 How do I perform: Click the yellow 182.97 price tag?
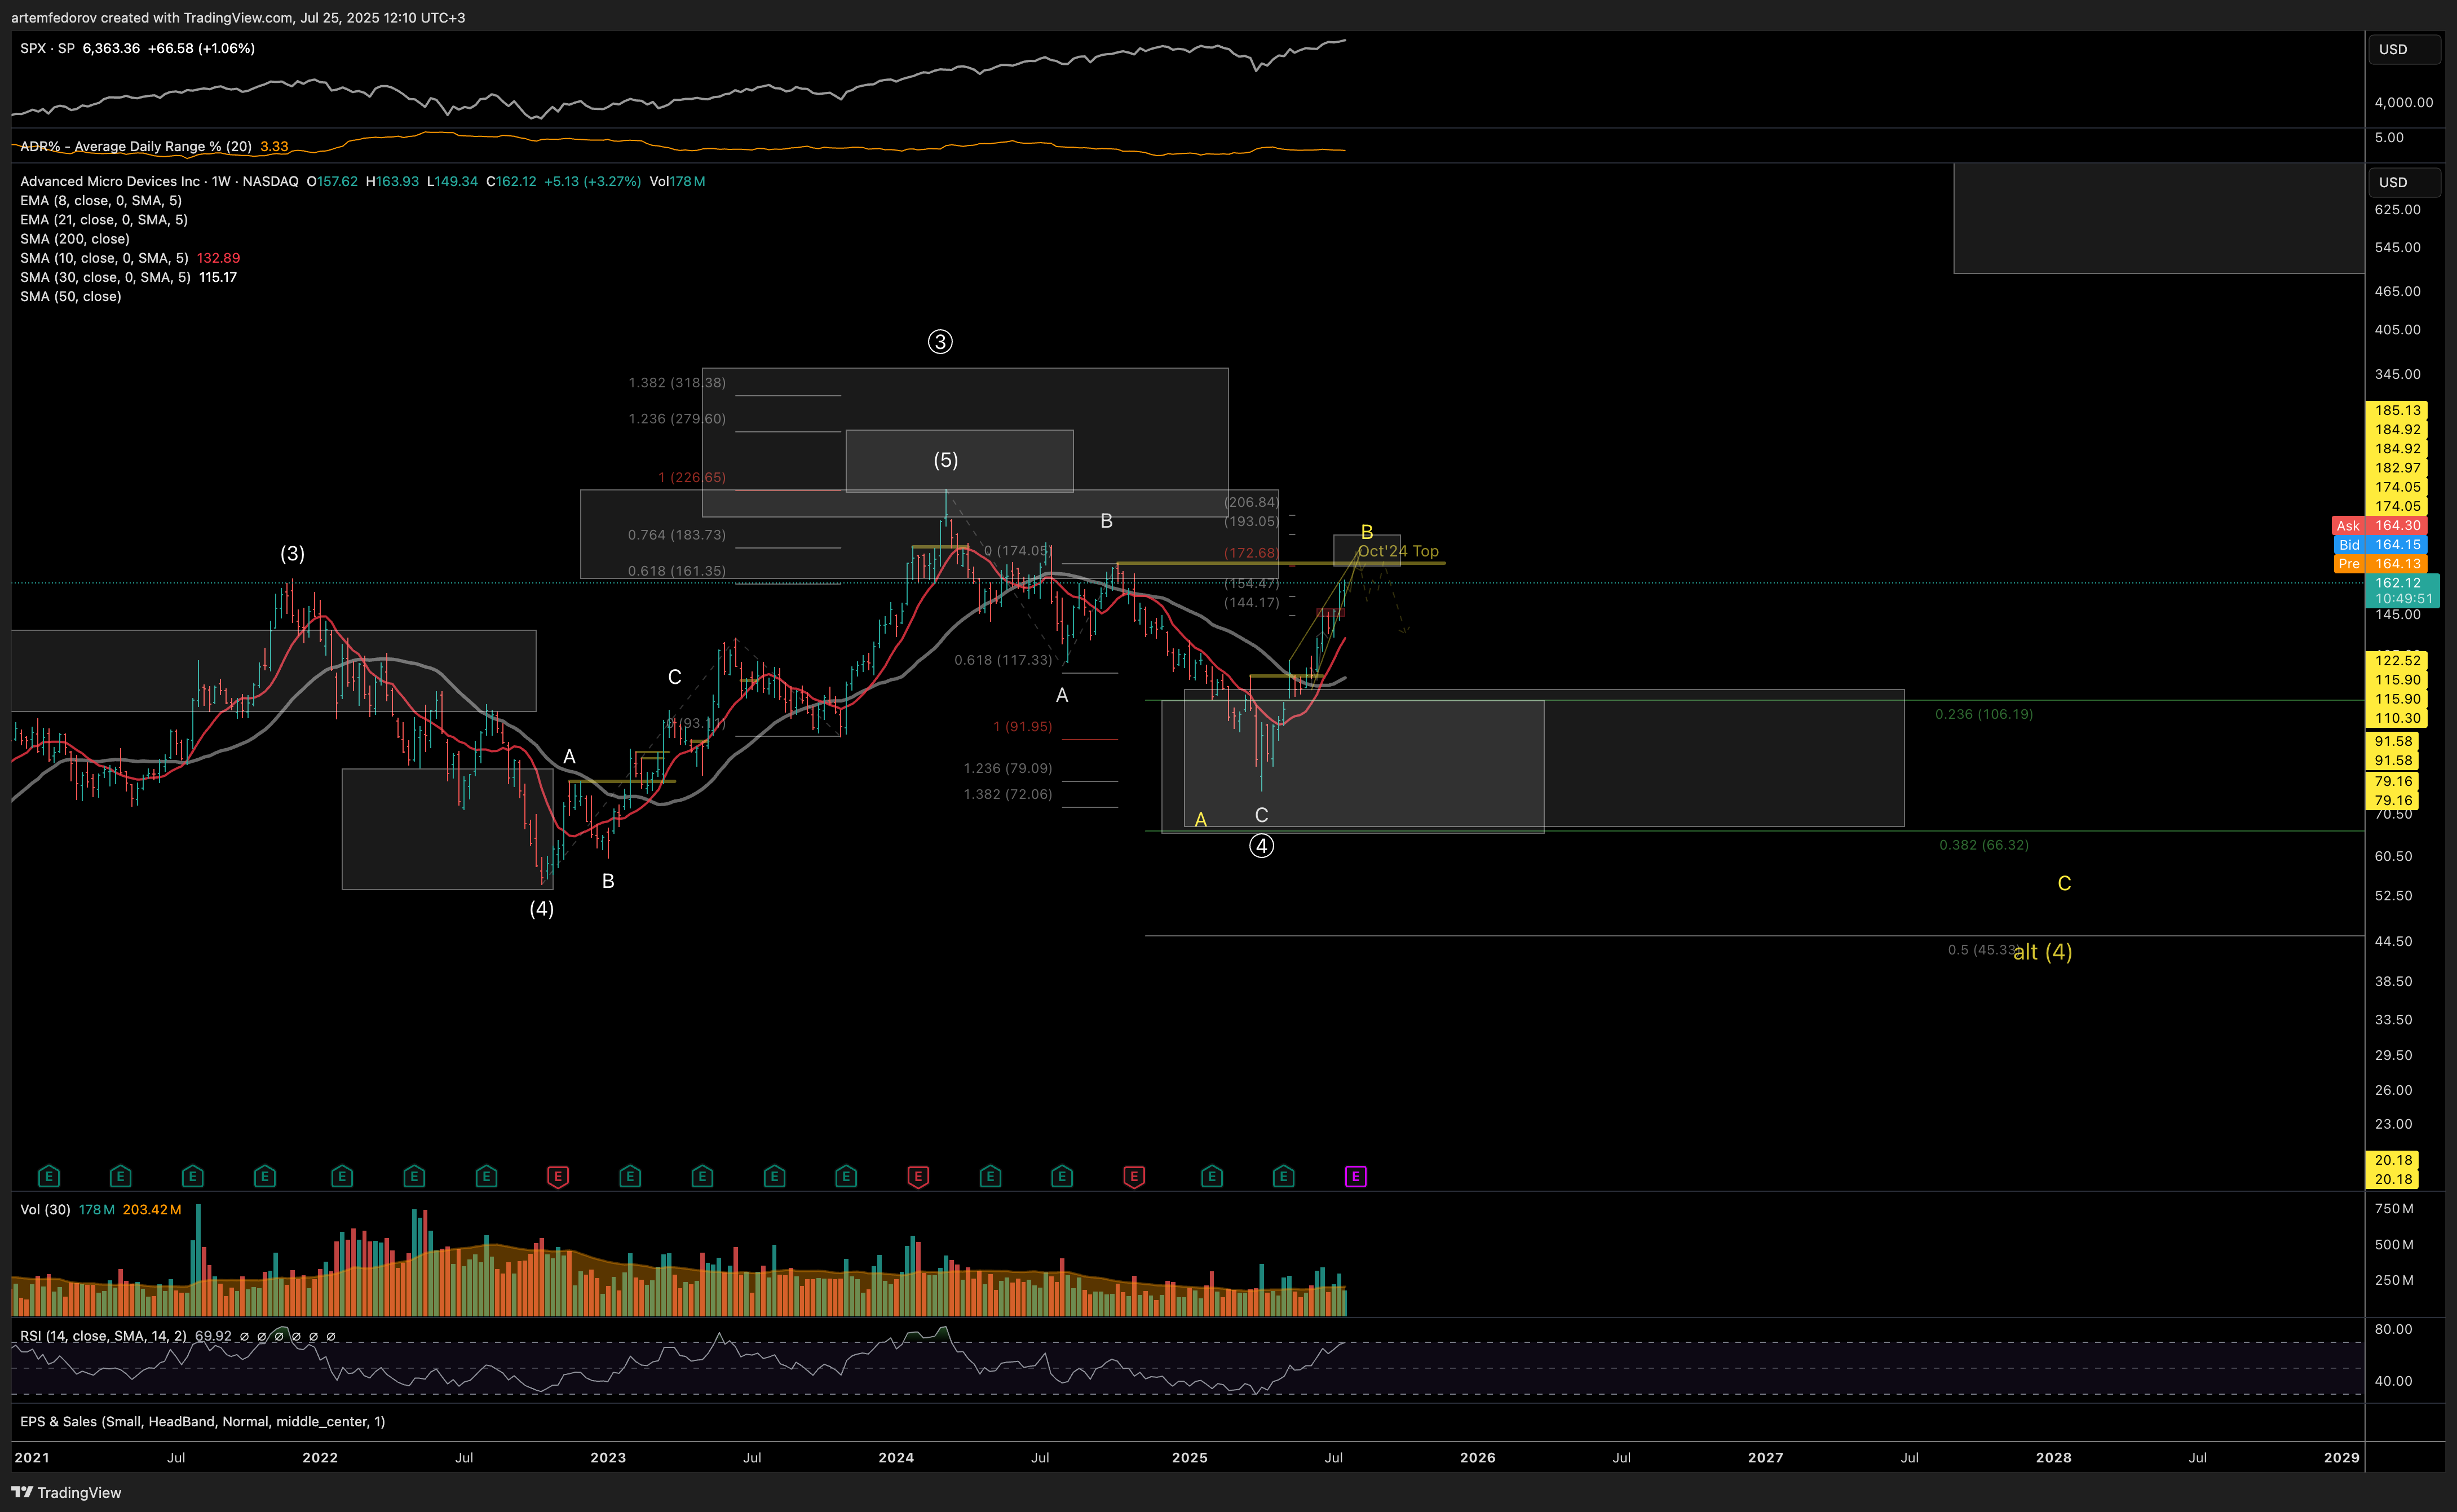pyautogui.click(x=2397, y=467)
